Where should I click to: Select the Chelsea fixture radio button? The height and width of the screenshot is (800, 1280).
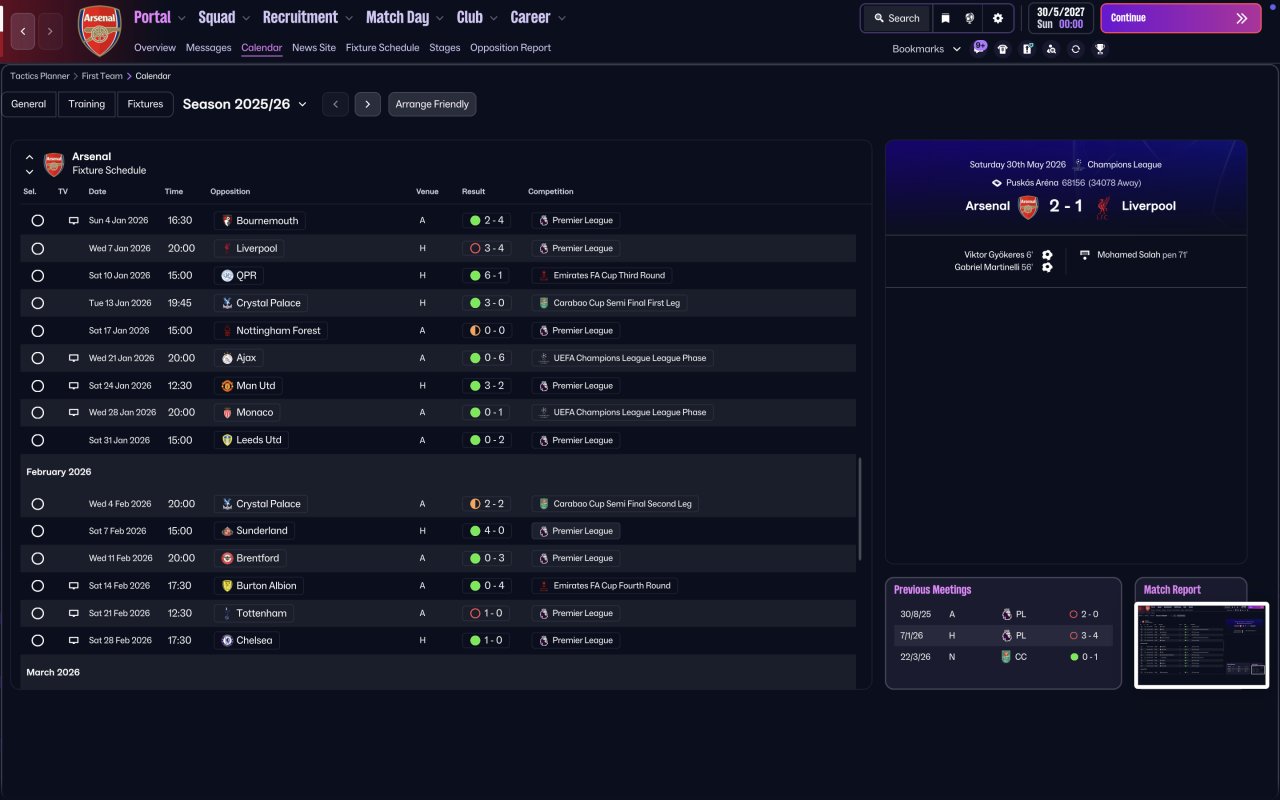click(37, 640)
